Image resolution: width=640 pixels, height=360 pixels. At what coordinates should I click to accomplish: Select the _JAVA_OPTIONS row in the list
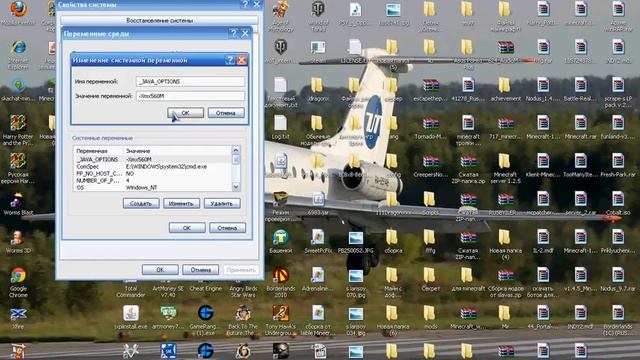point(153,159)
